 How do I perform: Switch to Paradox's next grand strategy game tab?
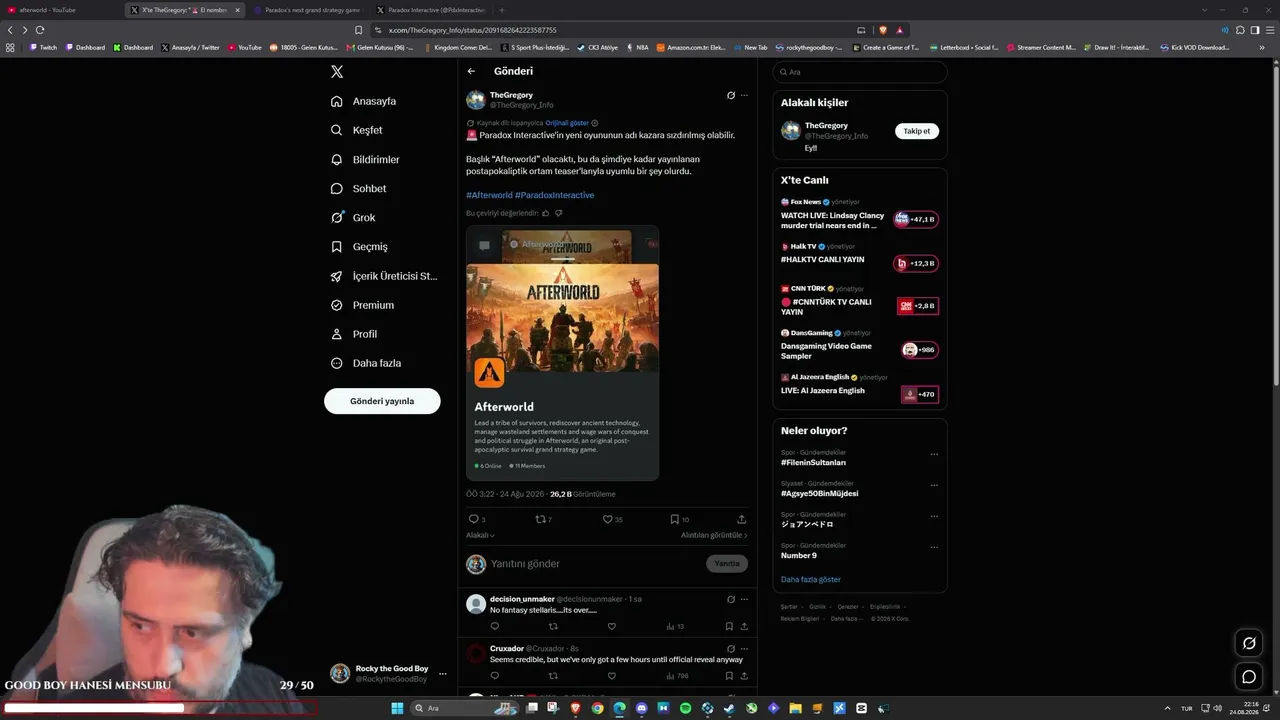tap(307, 10)
